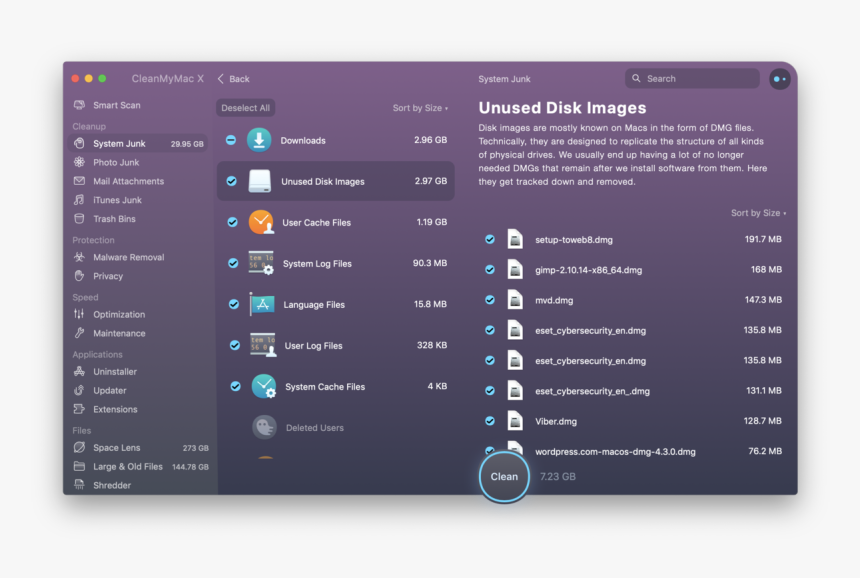The image size is (860, 578).
Task: Click the User Cache Files orange icon
Action: click(x=261, y=222)
